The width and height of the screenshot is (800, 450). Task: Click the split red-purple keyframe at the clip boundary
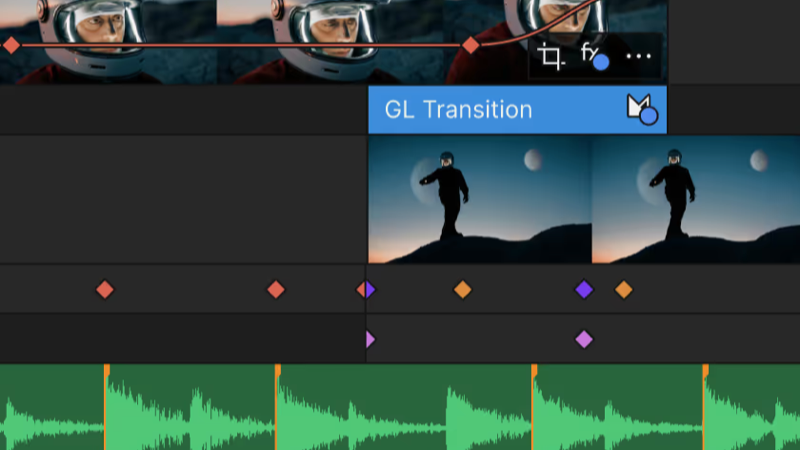[366, 289]
